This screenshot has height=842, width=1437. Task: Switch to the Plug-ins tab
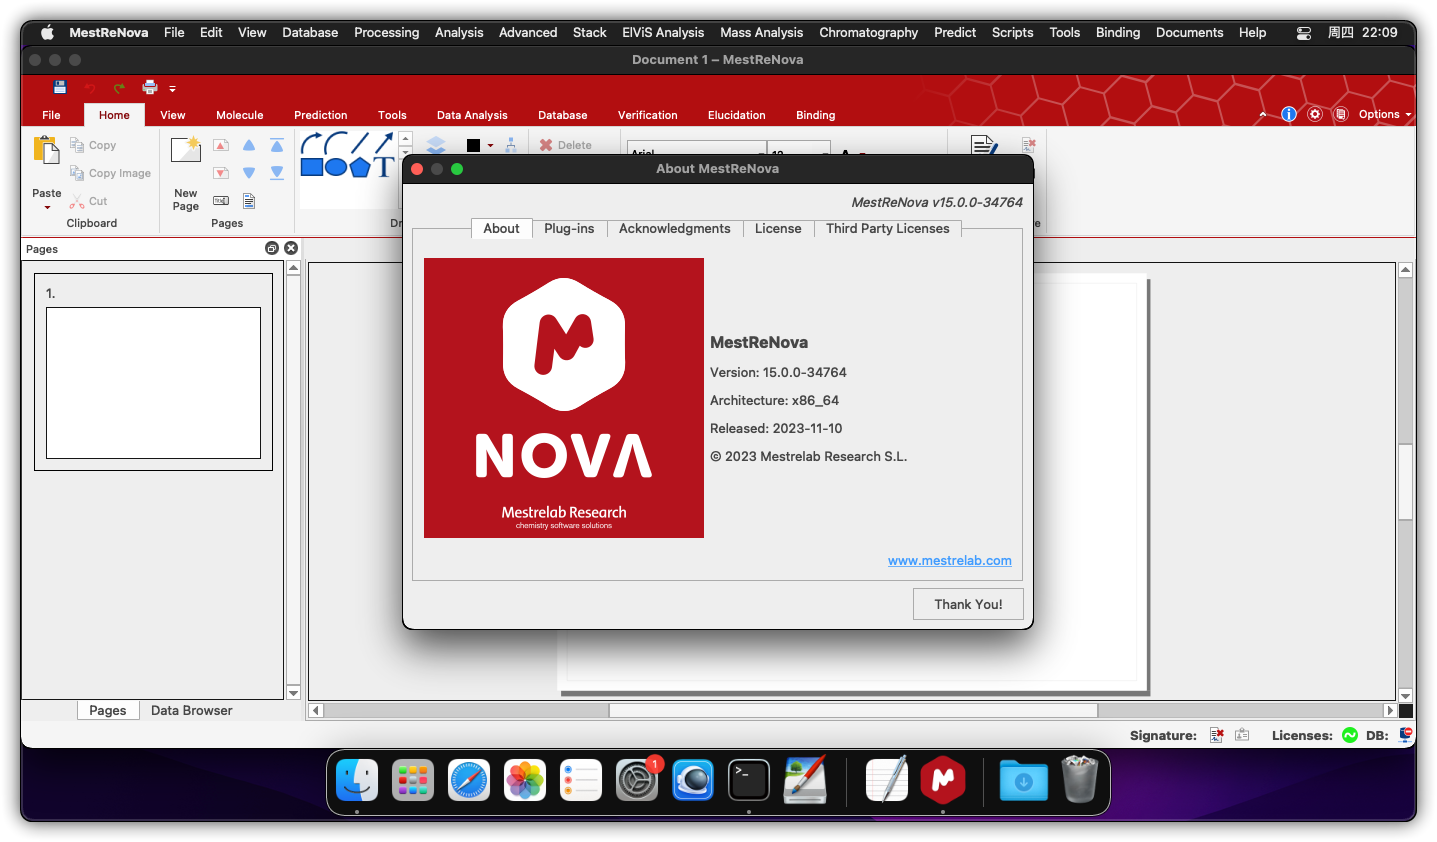click(569, 228)
